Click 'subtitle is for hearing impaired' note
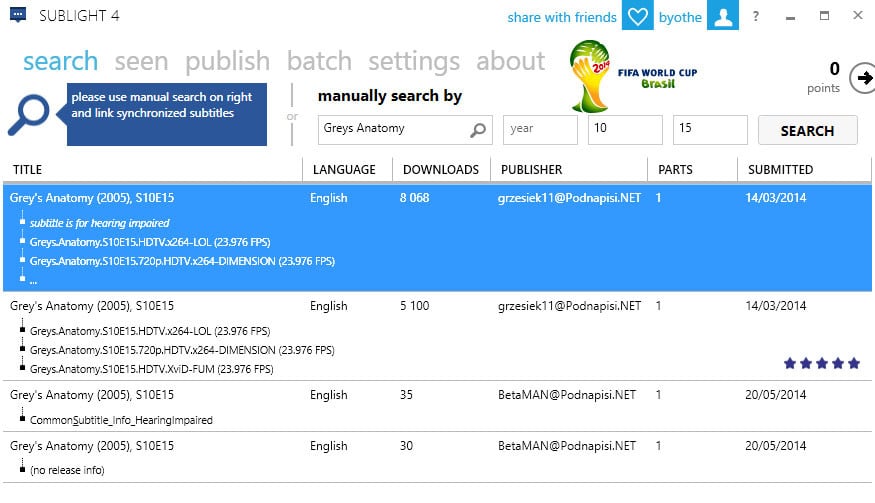This screenshot has width=875, height=503. coord(99,223)
